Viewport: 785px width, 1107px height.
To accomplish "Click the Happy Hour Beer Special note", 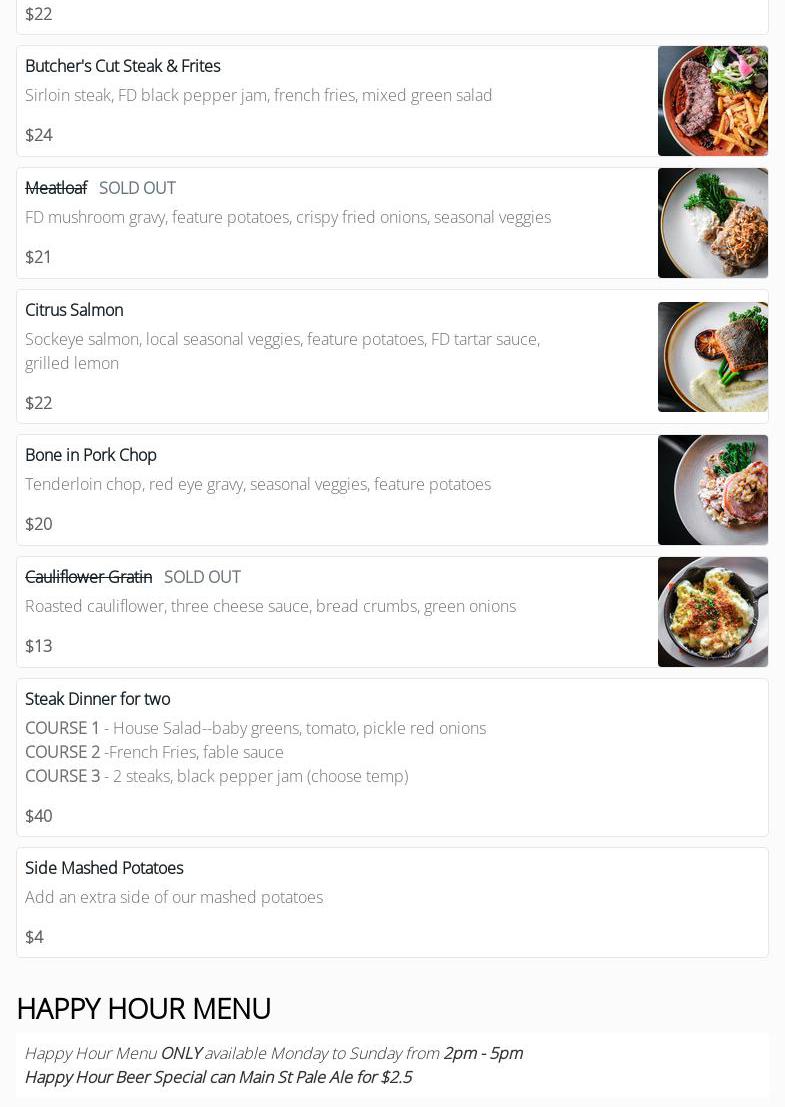I will (x=218, y=1077).
